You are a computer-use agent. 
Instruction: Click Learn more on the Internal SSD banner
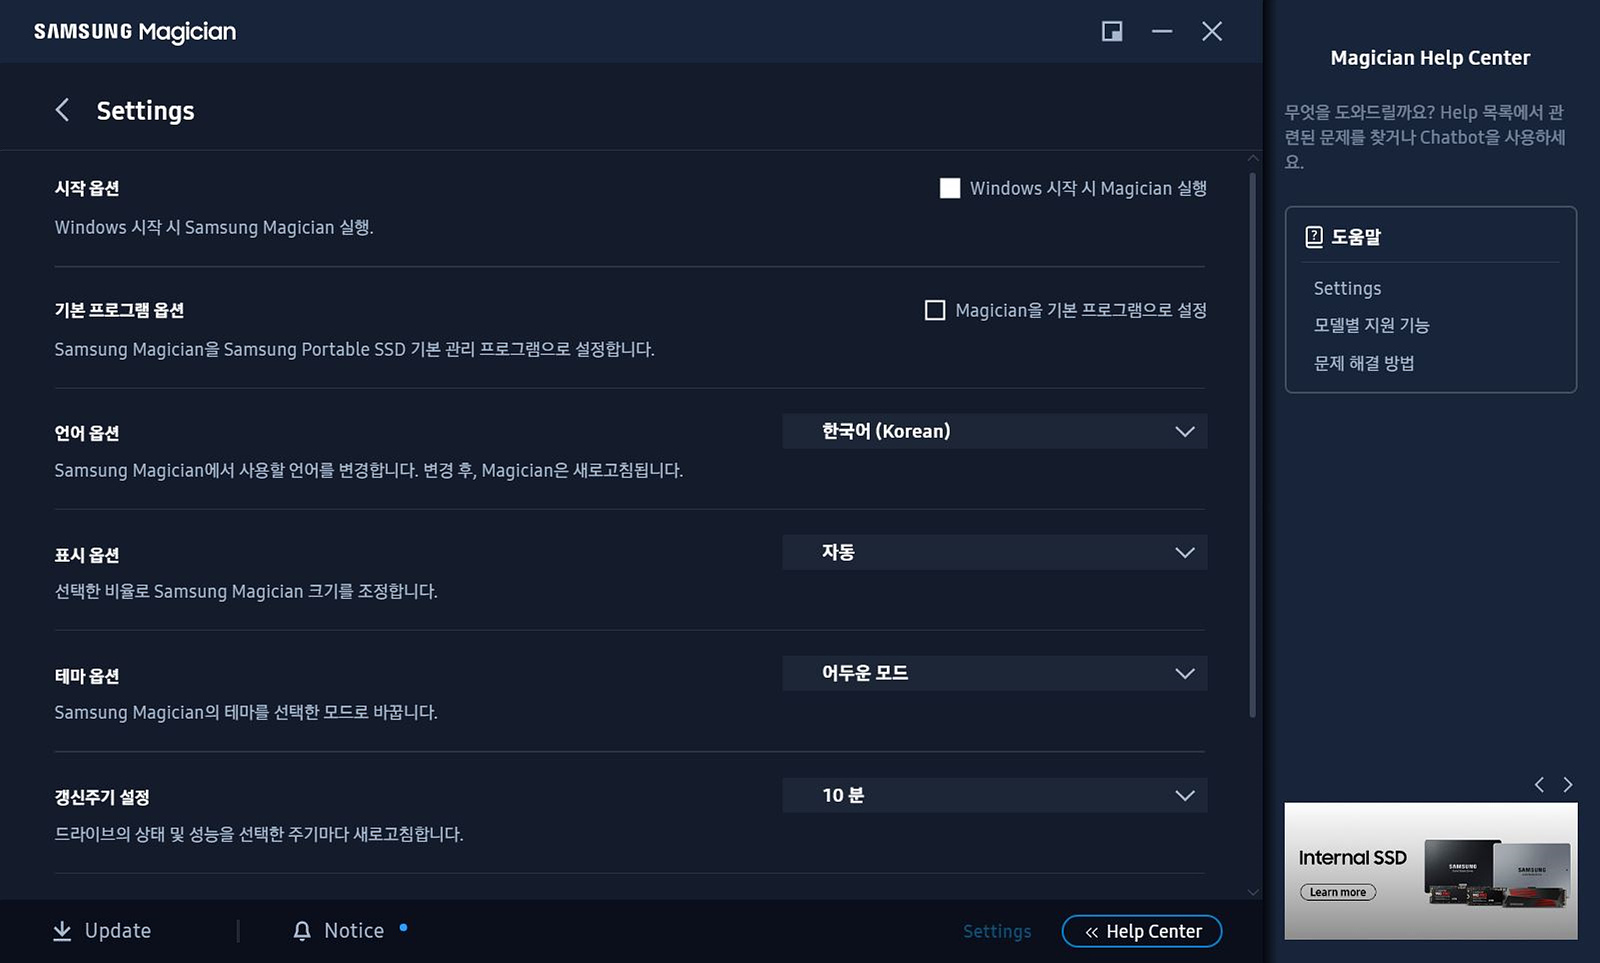tap(1338, 892)
